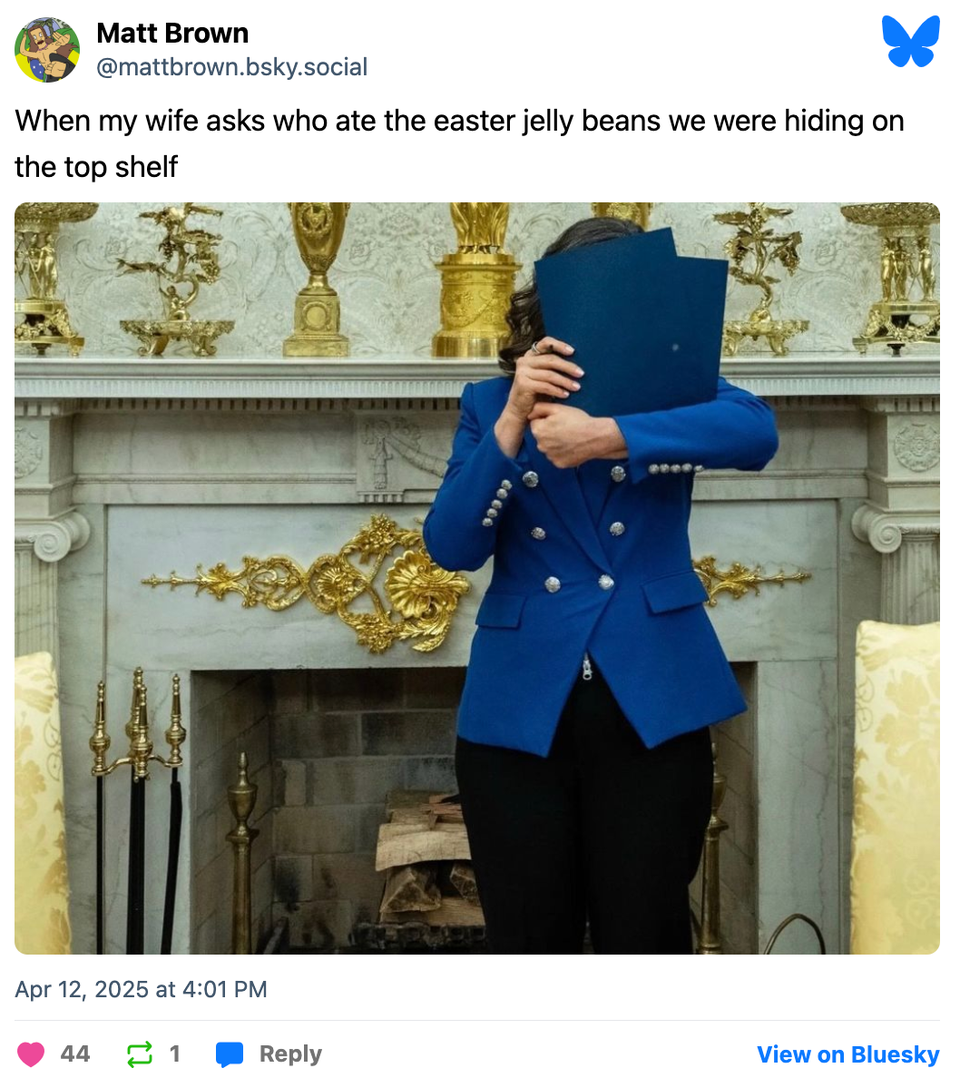Click the Matt Brown display name
Screen dimensions: 960x1078
[x=173, y=33]
